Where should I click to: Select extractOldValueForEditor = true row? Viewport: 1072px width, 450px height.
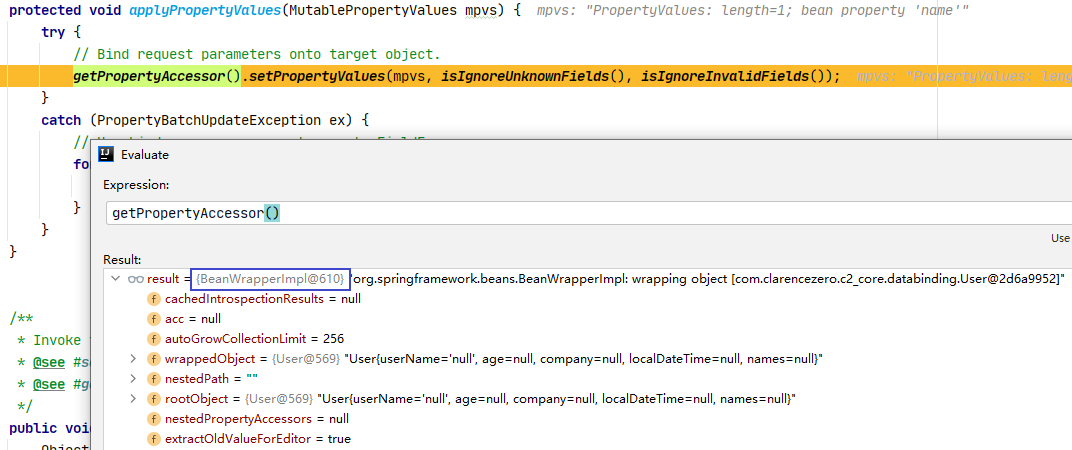(x=588, y=438)
